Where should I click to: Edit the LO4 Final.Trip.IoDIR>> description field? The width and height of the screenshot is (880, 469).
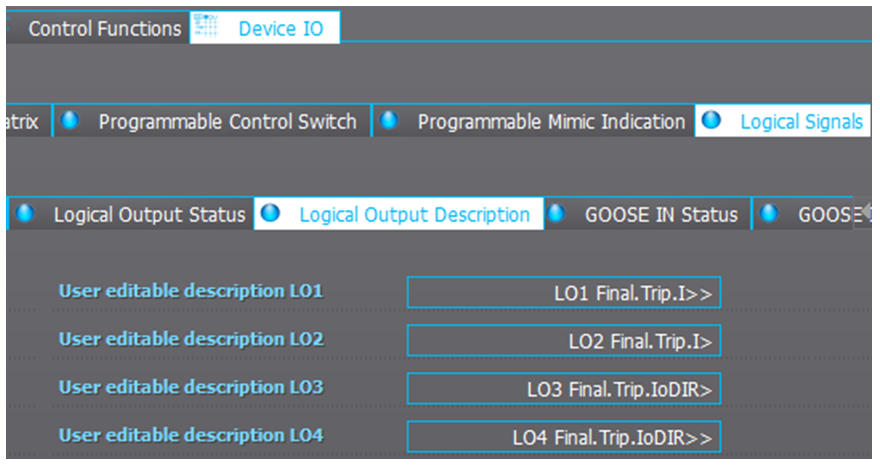coord(564,437)
